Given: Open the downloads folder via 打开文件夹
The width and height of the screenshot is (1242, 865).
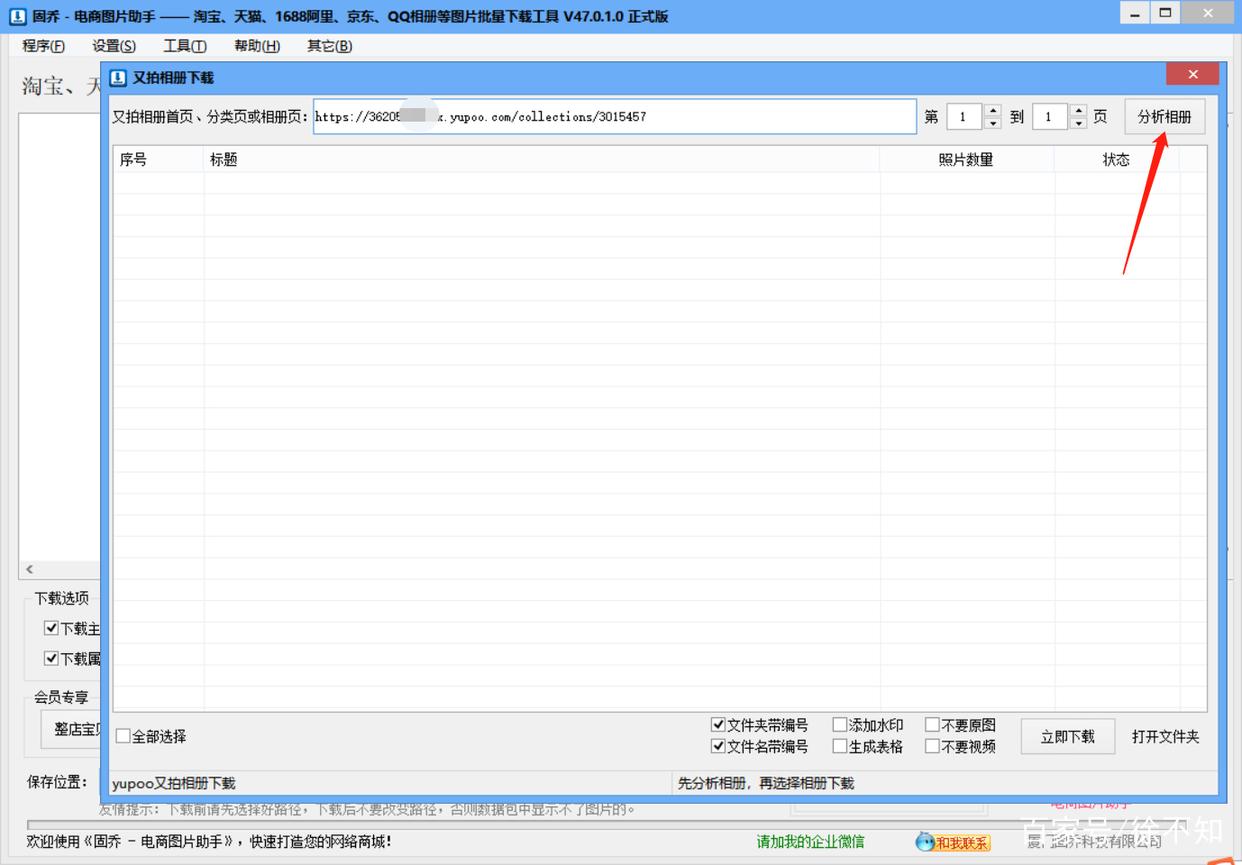Looking at the screenshot, I should point(1164,736).
